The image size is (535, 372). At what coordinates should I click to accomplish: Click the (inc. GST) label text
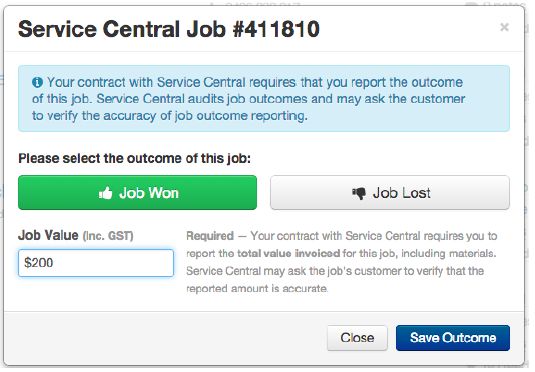tap(108, 236)
